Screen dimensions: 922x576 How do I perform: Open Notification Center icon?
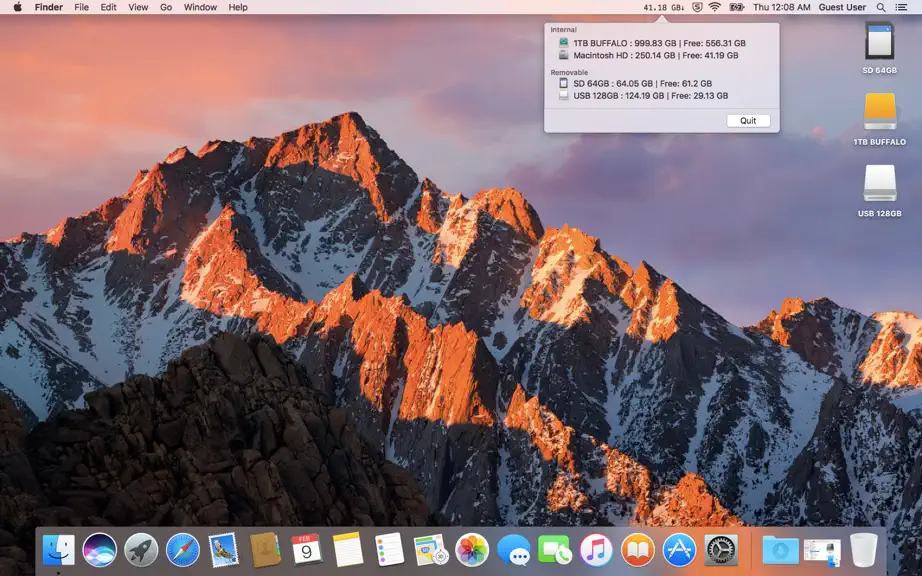(x=901, y=7)
